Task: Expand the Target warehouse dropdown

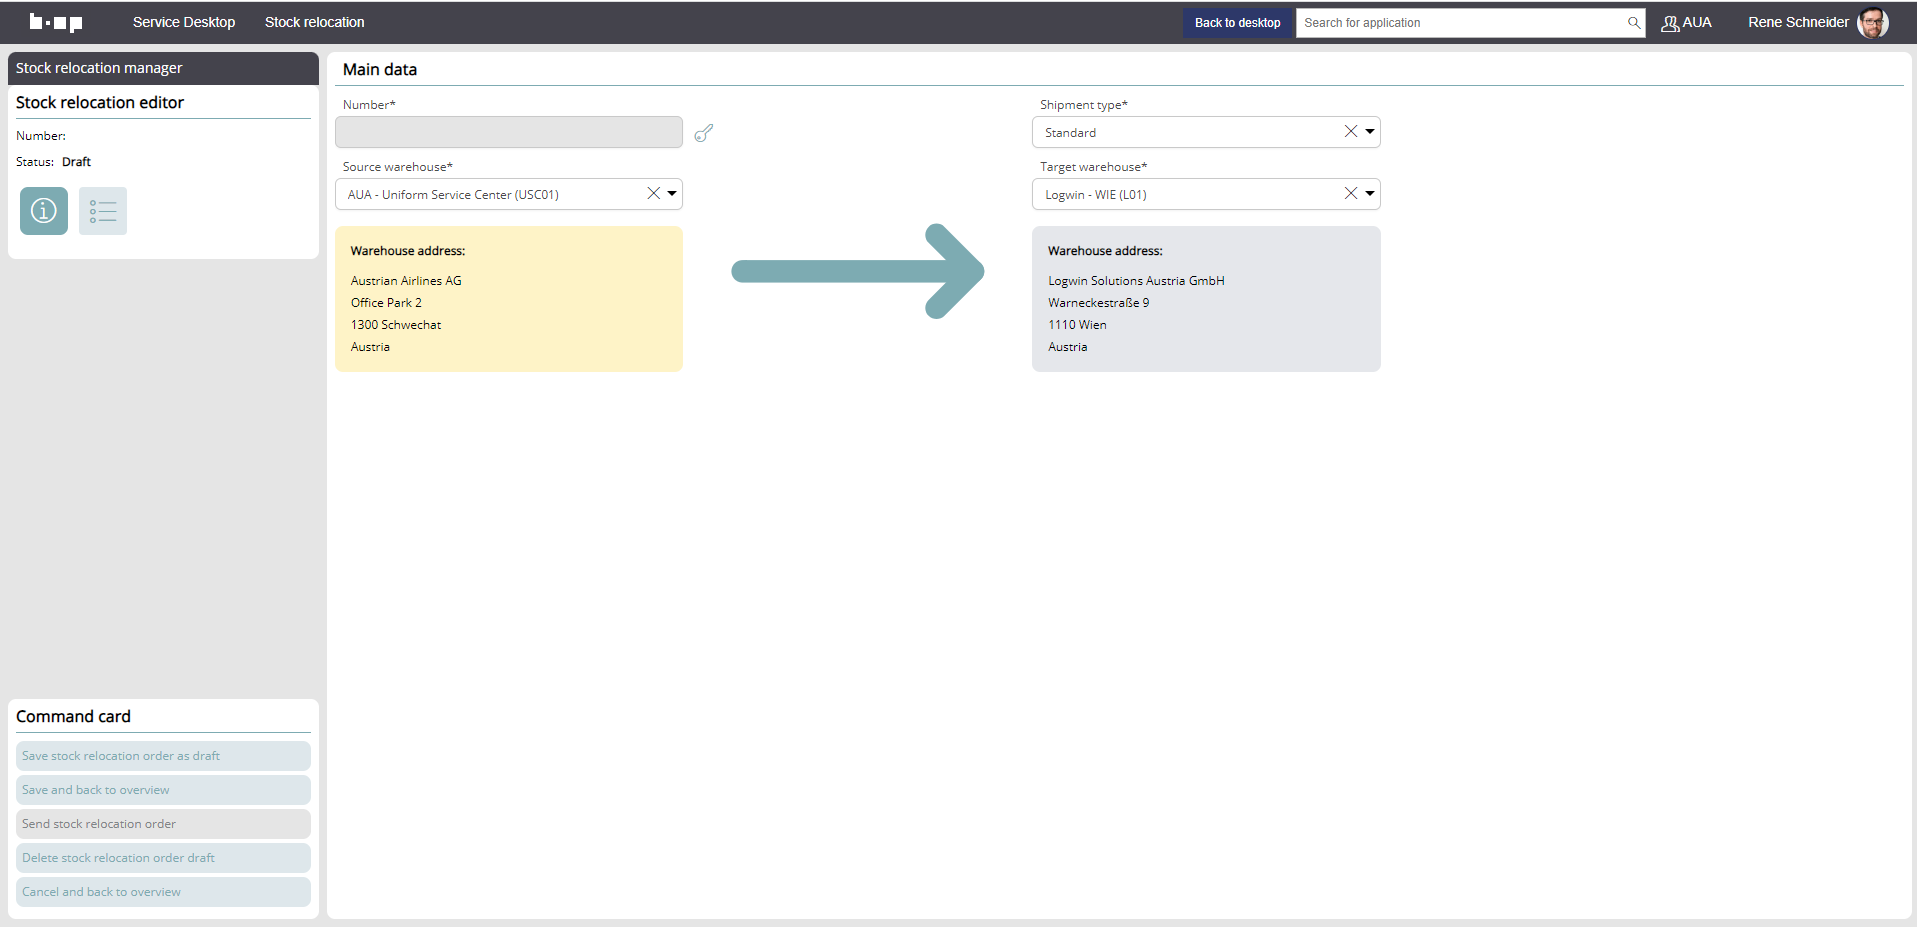Action: (1370, 194)
